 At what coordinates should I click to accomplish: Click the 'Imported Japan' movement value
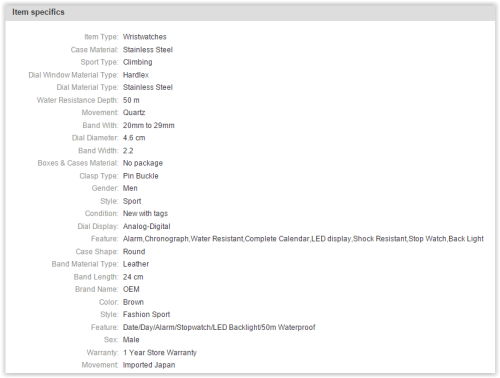coord(149,365)
